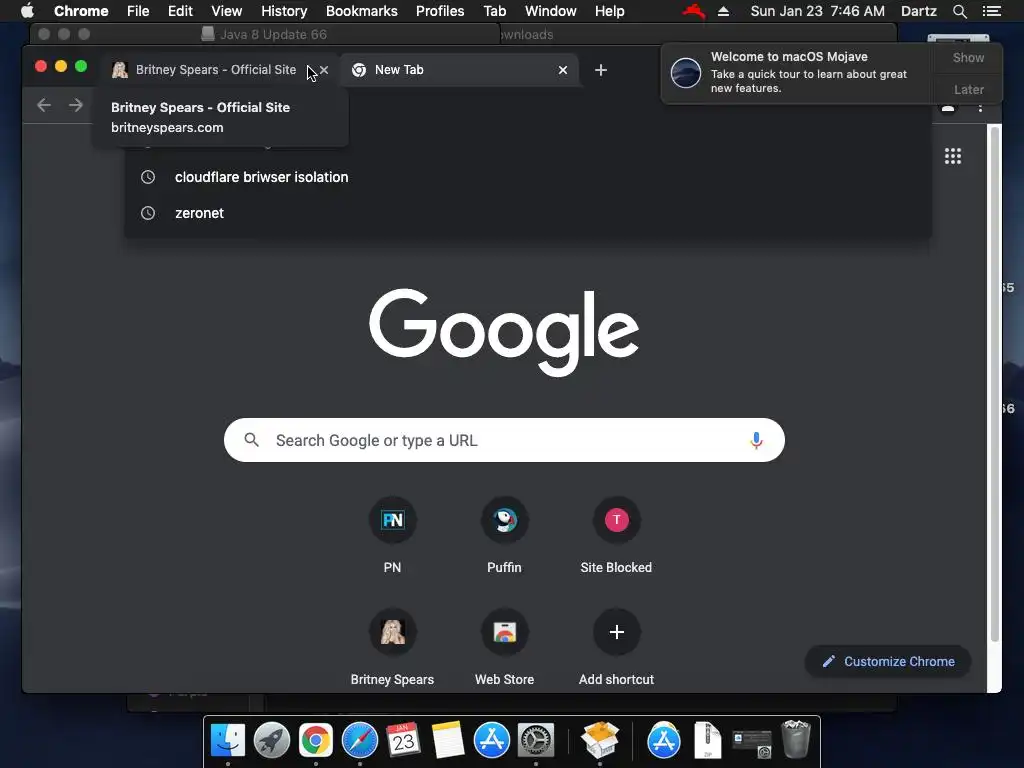Click the Customize Chrome button
1024x768 pixels.
tap(888, 662)
